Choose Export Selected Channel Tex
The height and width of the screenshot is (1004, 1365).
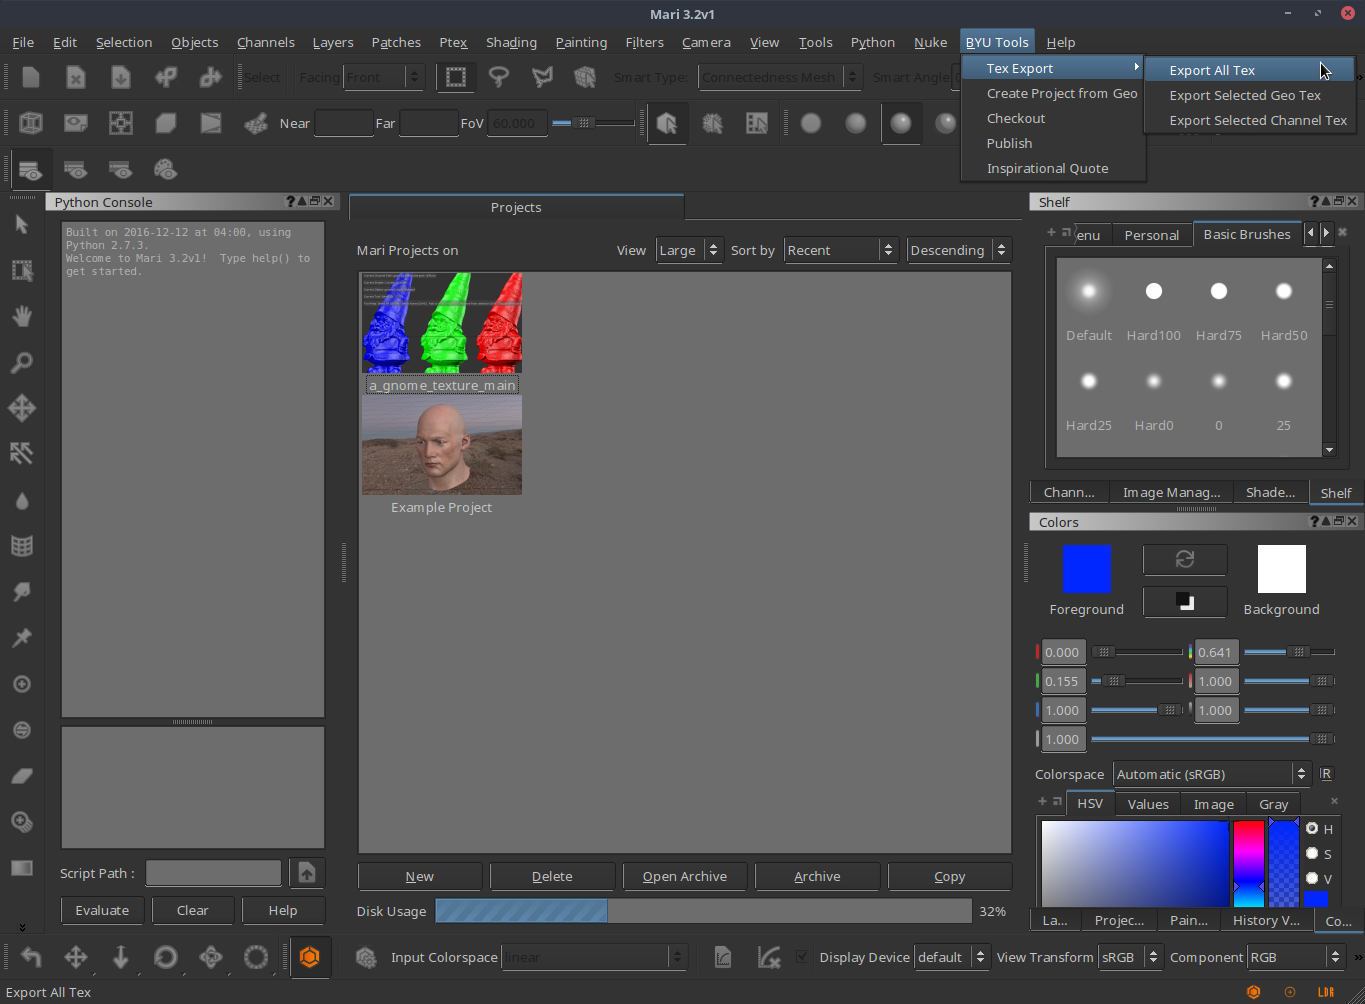coord(1250,120)
